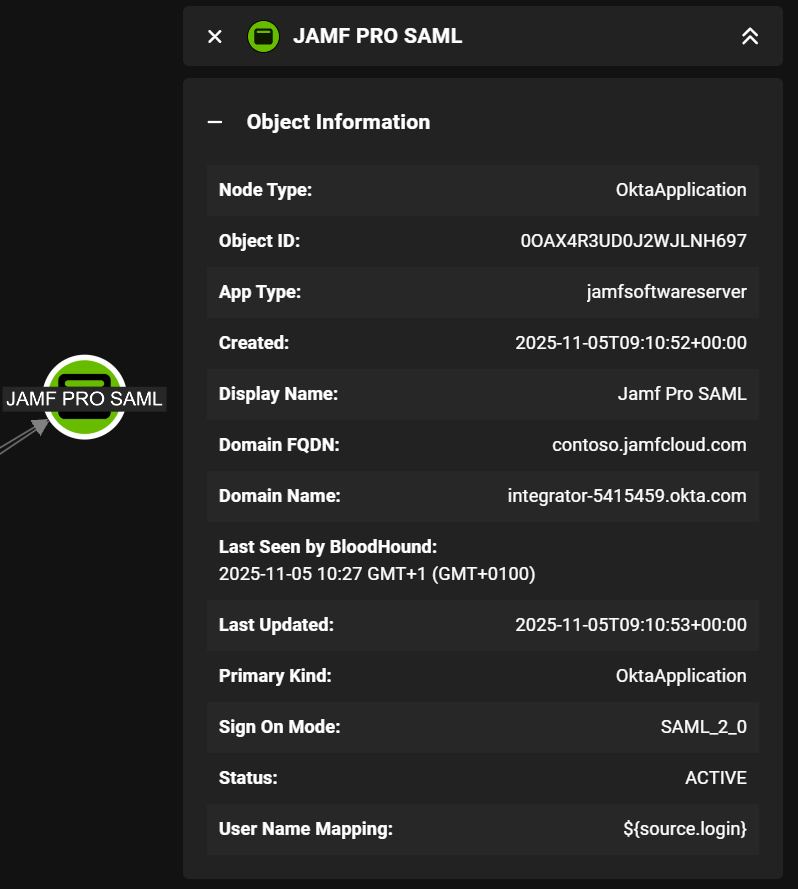Click the Status label
The height and width of the screenshot is (889, 798).
click(x=248, y=778)
